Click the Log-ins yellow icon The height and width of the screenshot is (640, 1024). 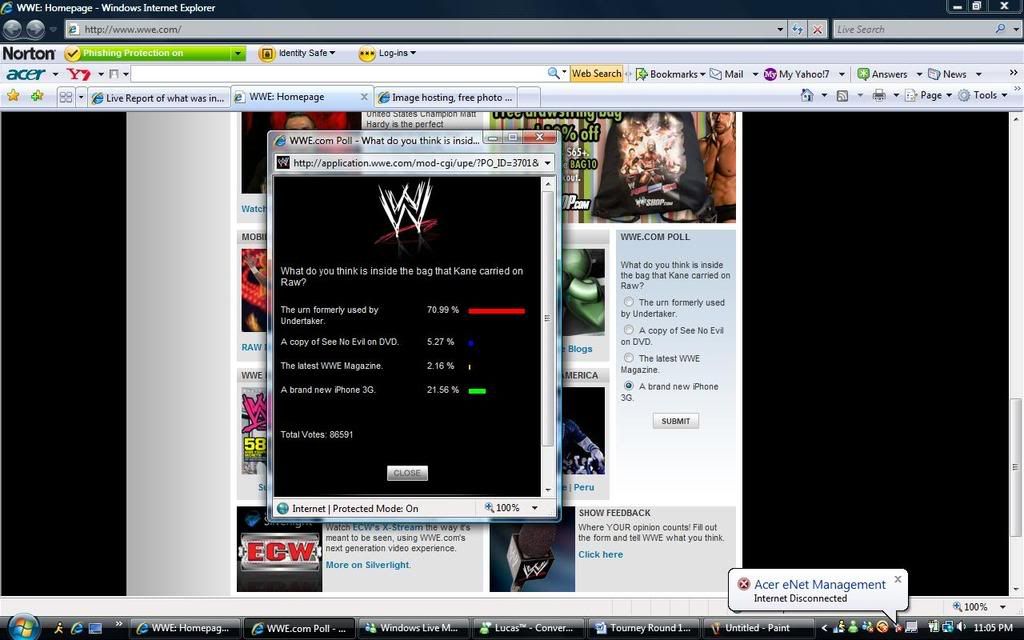pos(367,54)
